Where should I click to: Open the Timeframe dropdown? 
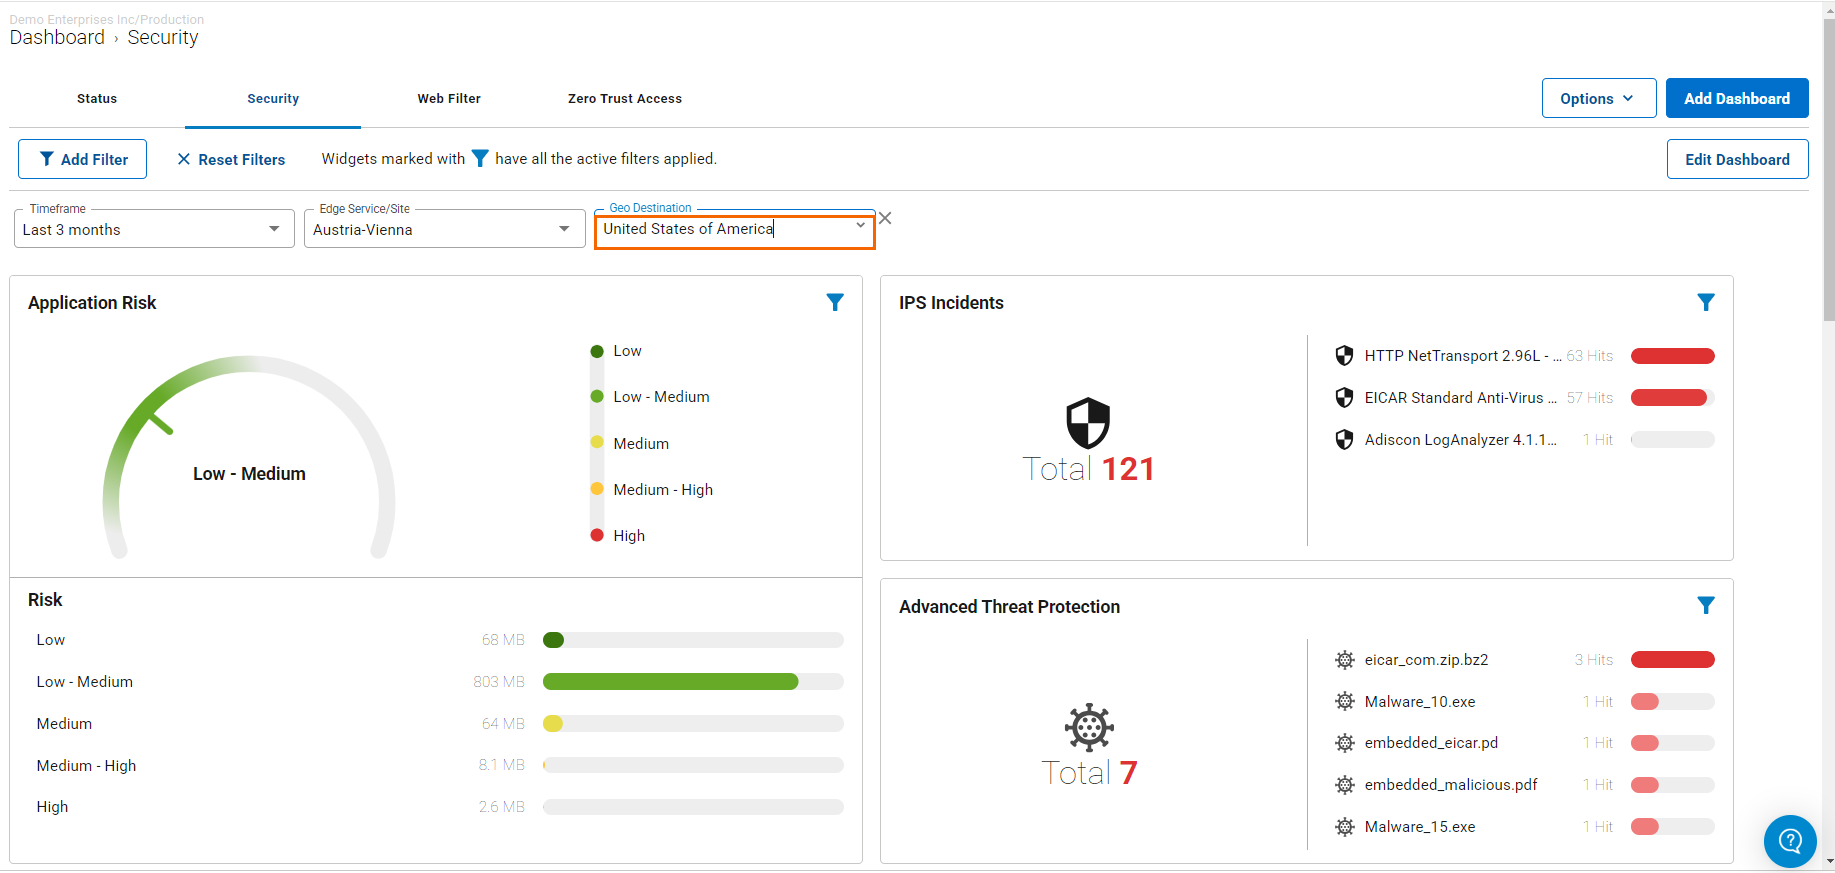(x=154, y=229)
